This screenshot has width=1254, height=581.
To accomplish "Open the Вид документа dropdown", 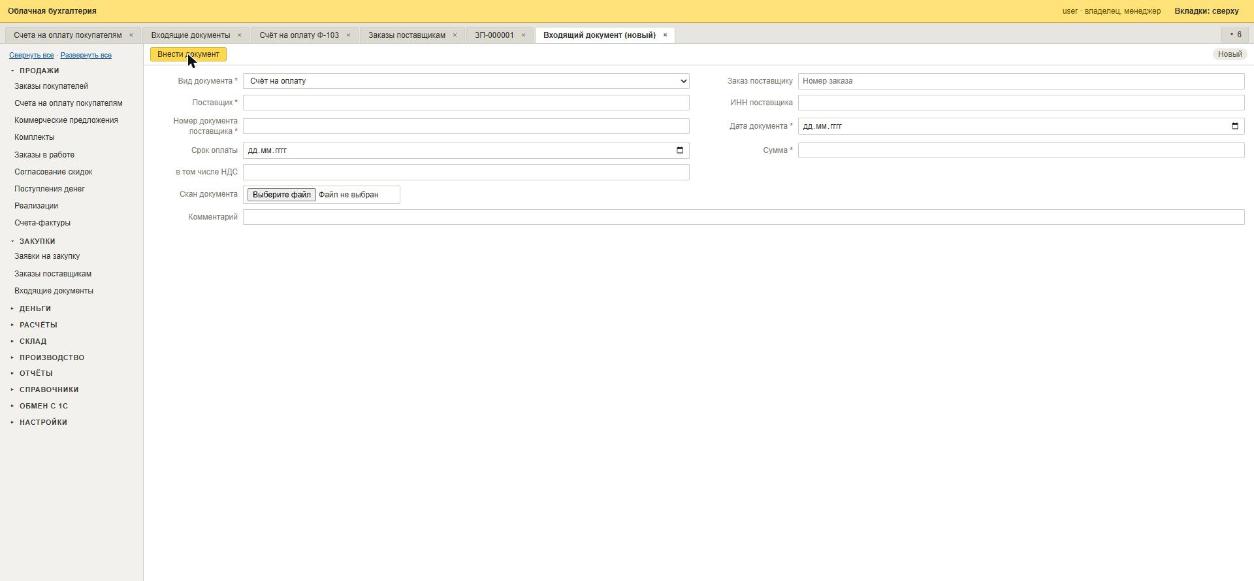I will coord(466,81).
